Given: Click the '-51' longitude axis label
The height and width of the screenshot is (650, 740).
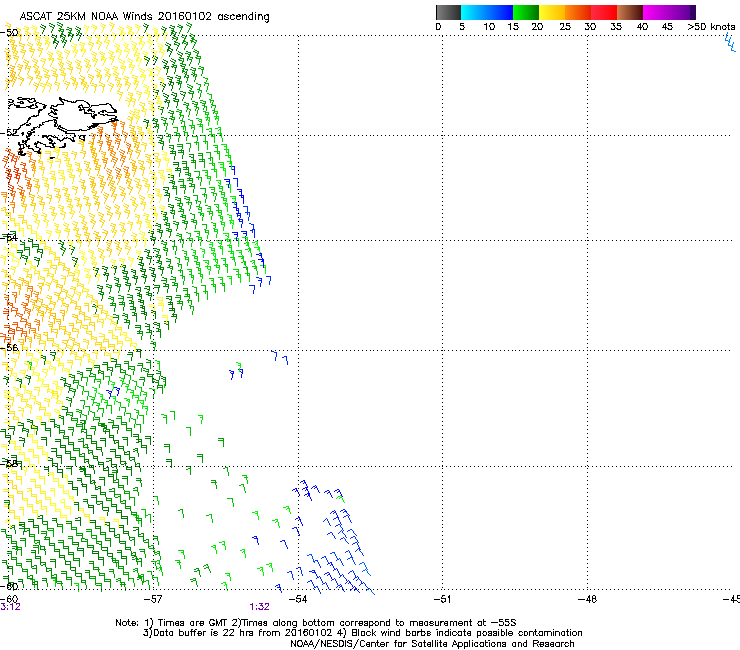Looking at the screenshot, I should (442, 599).
